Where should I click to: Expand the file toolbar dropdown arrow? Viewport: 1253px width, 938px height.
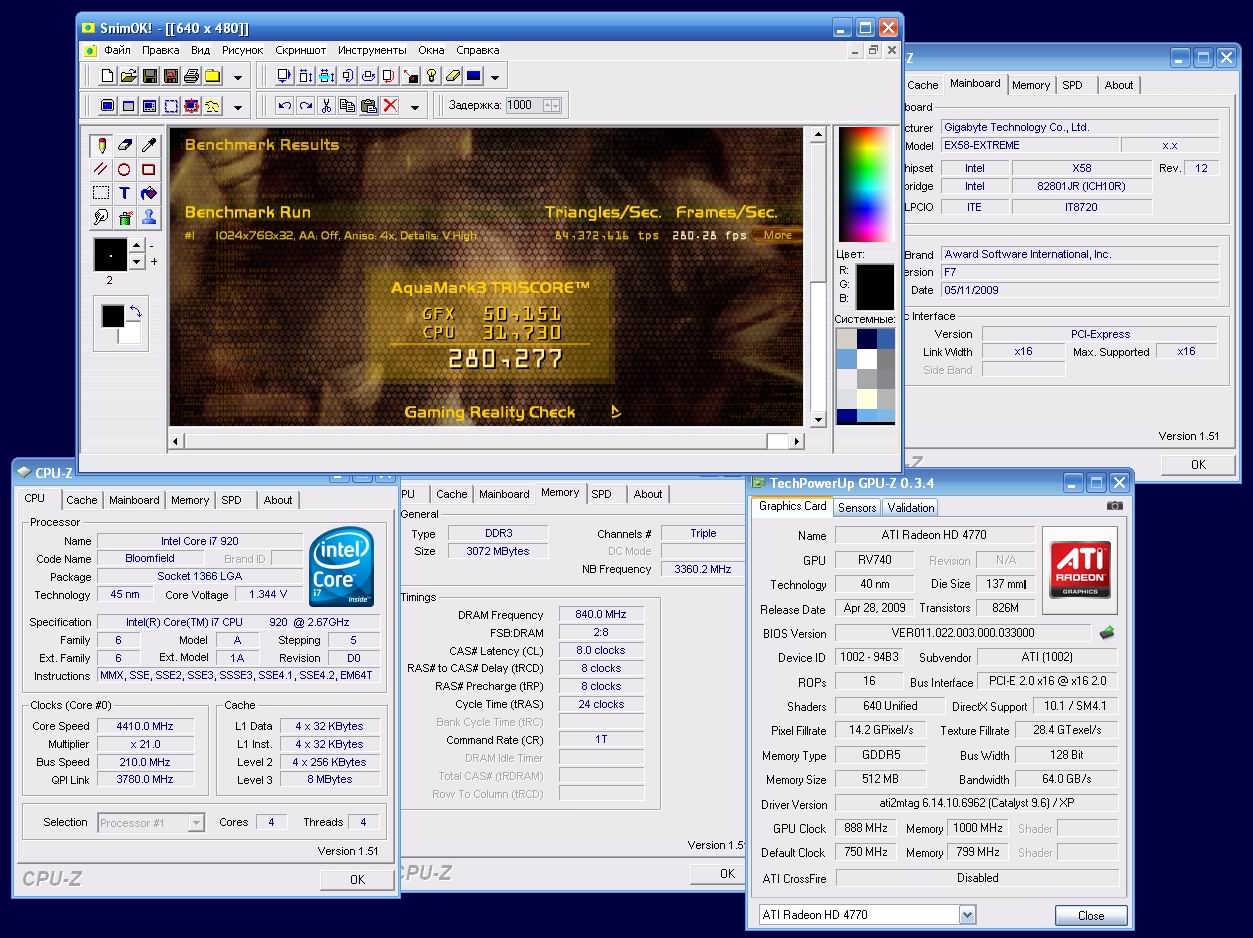[238, 77]
